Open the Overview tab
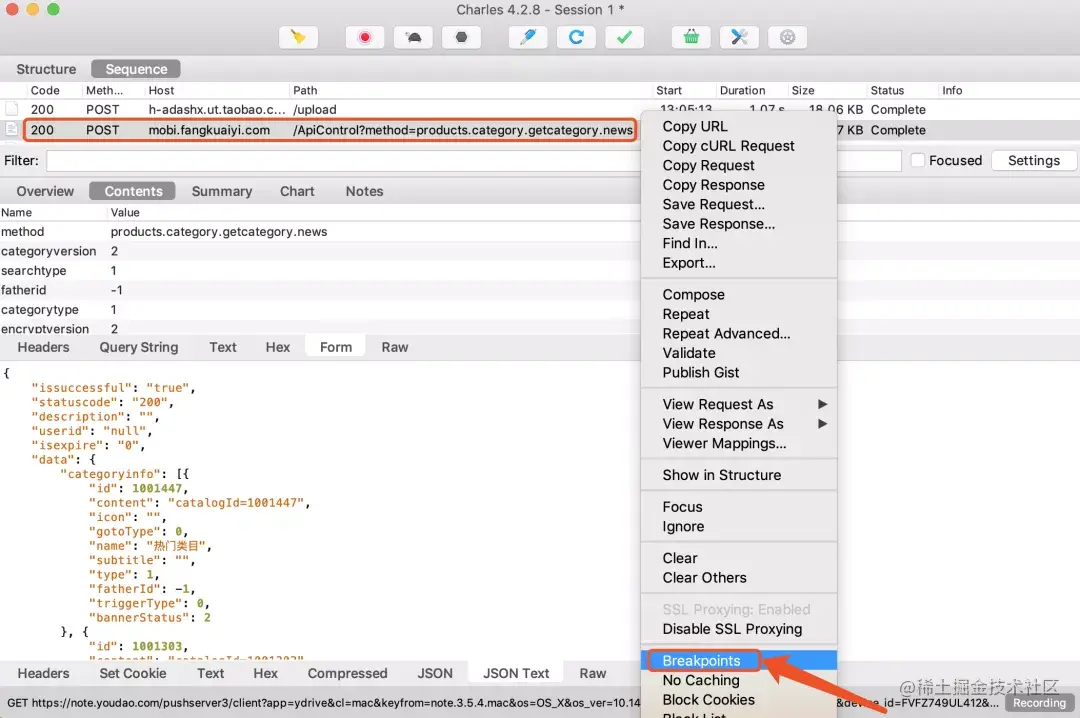 pos(45,191)
